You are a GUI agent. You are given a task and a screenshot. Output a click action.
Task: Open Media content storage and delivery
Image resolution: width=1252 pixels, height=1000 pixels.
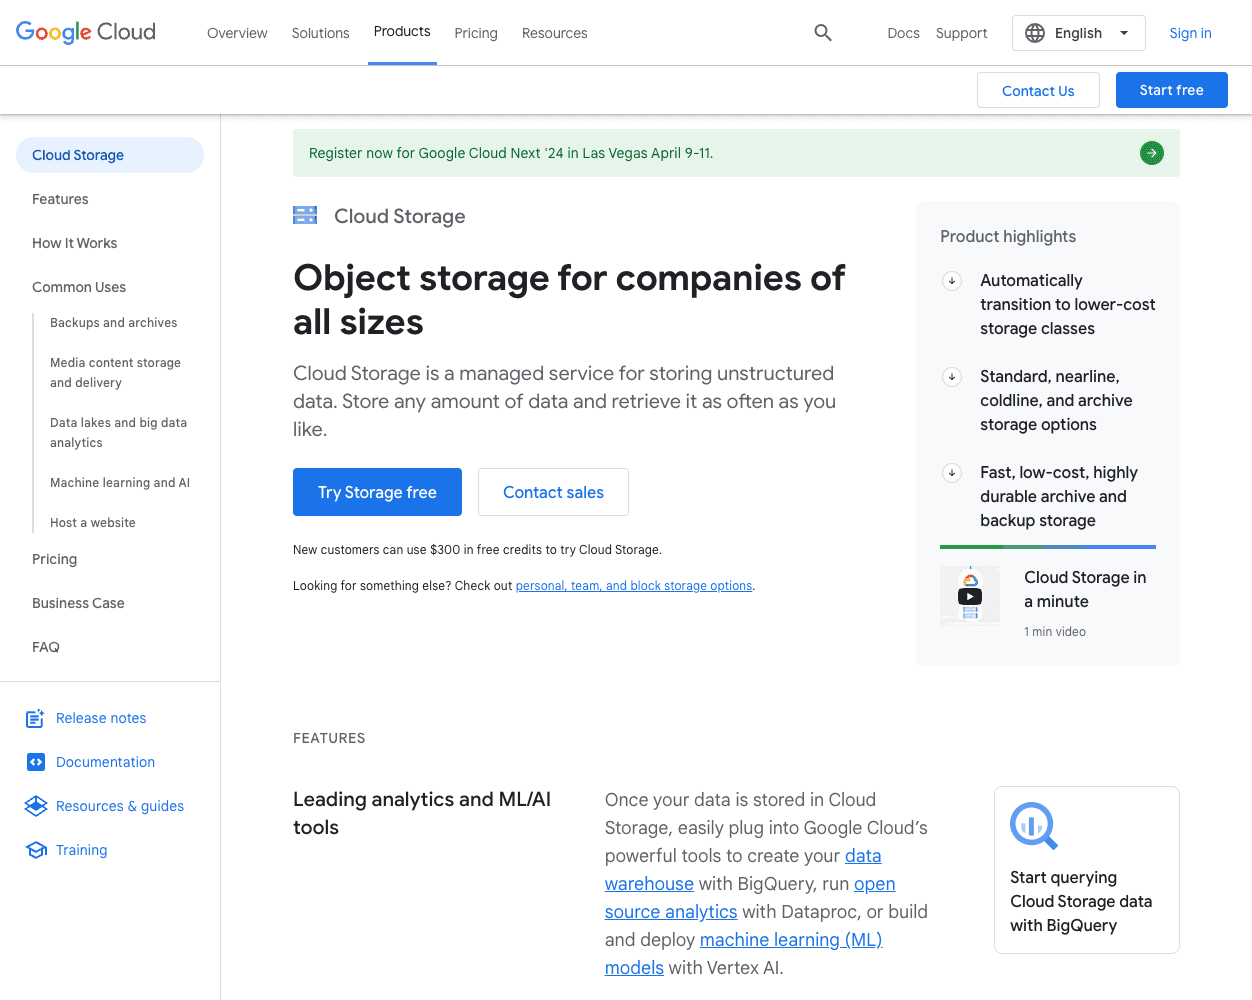pyautogui.click(x=116, y=373)
